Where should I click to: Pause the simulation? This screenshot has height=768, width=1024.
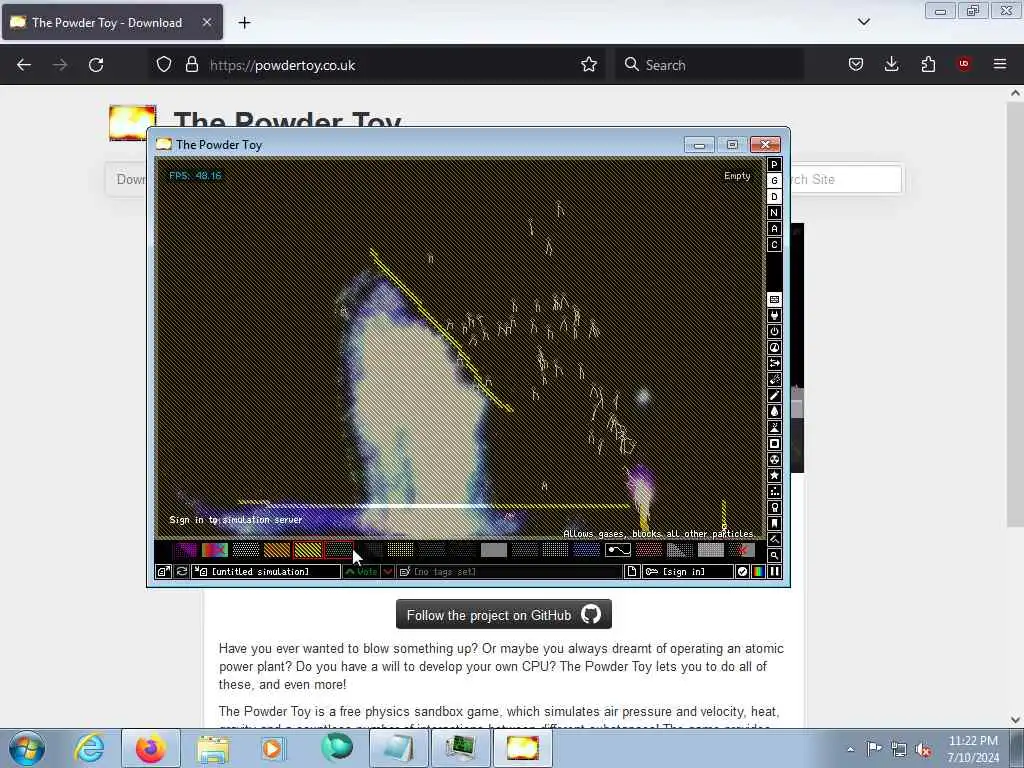tap(774, 571)
